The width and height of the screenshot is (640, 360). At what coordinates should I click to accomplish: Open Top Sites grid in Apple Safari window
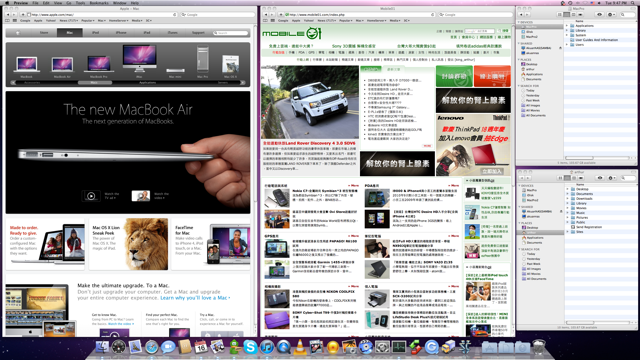pos(15,20)
